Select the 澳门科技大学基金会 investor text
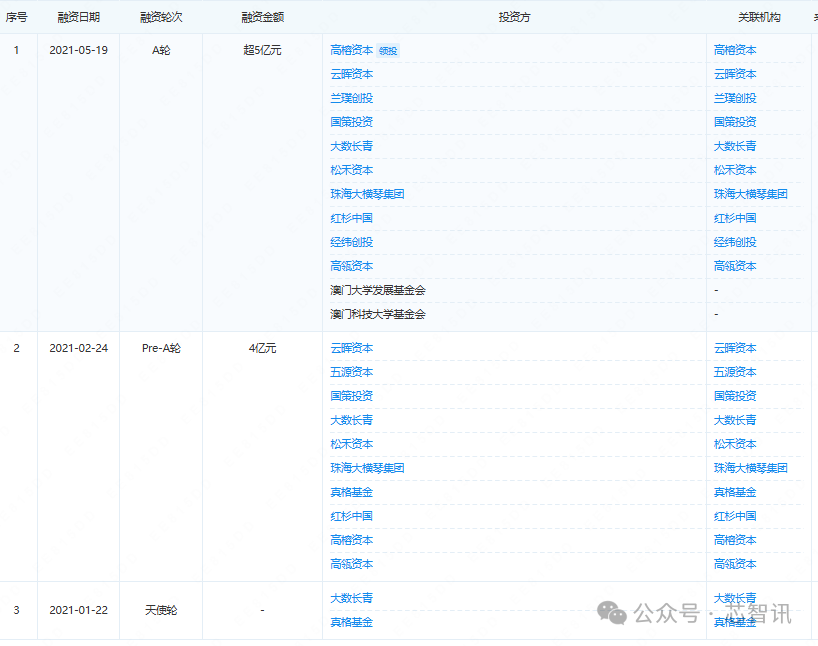 coord(378,314)
